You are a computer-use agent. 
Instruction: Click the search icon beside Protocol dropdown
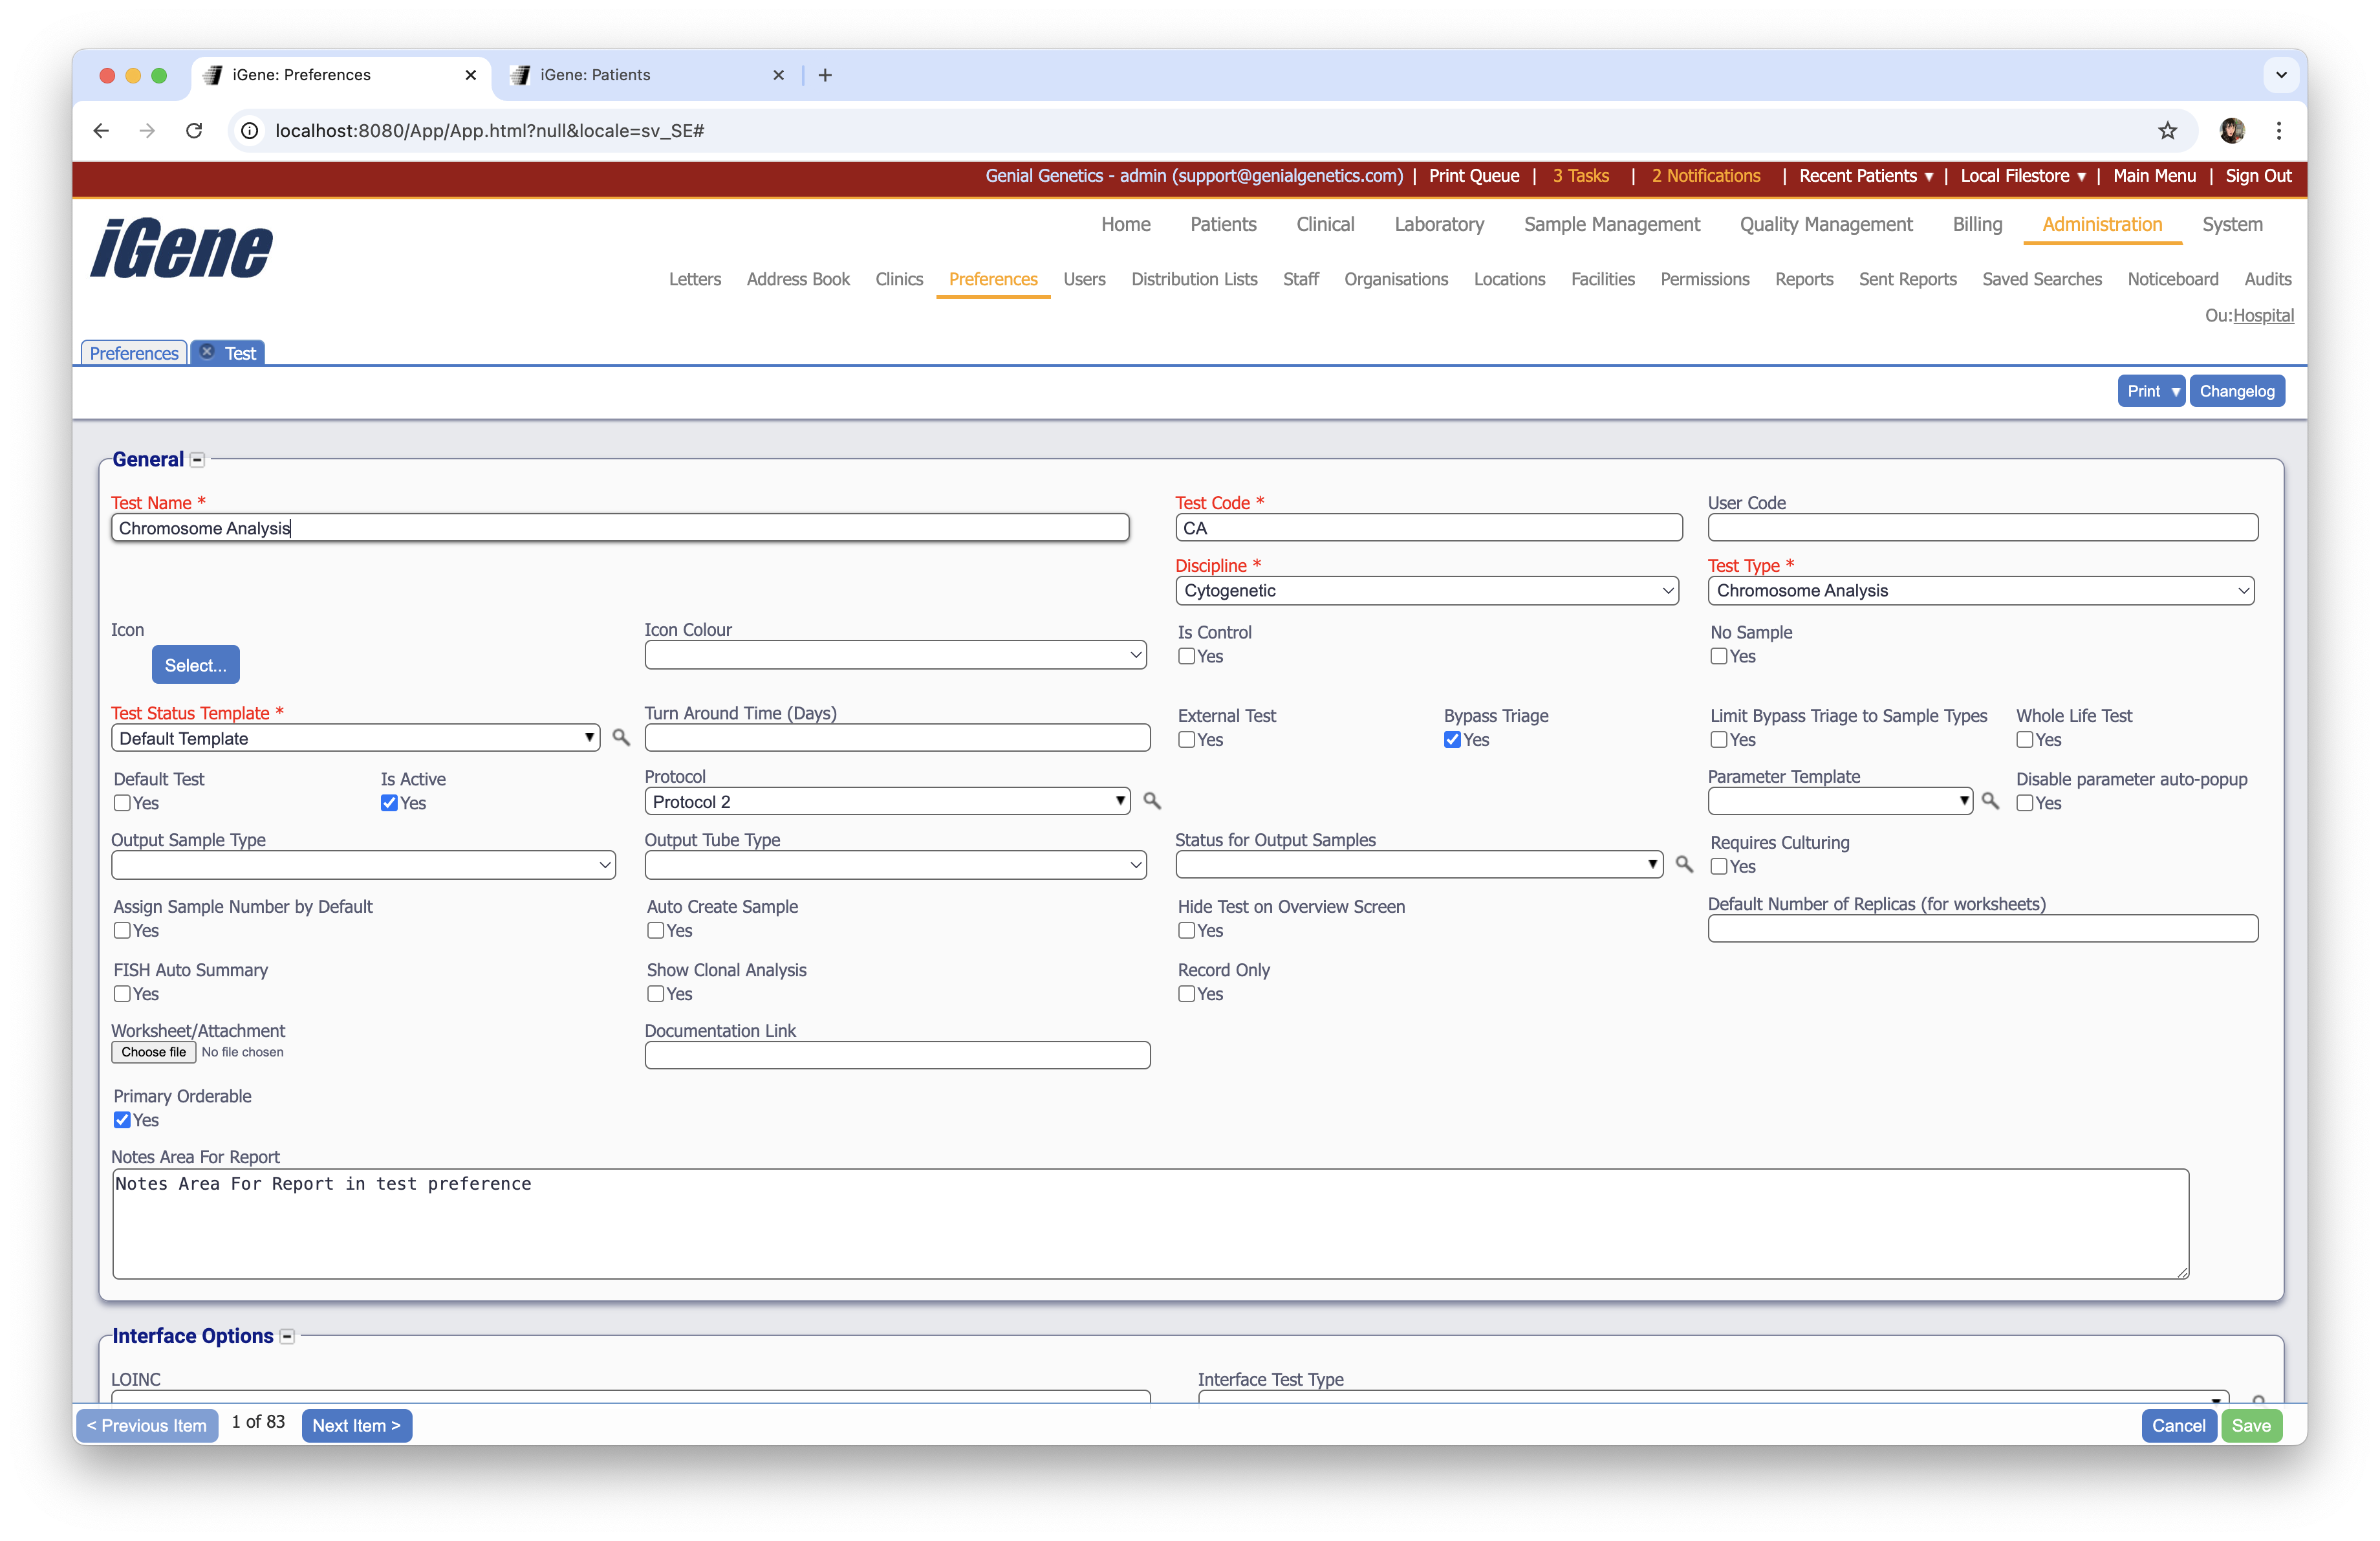click(1152, 801)
